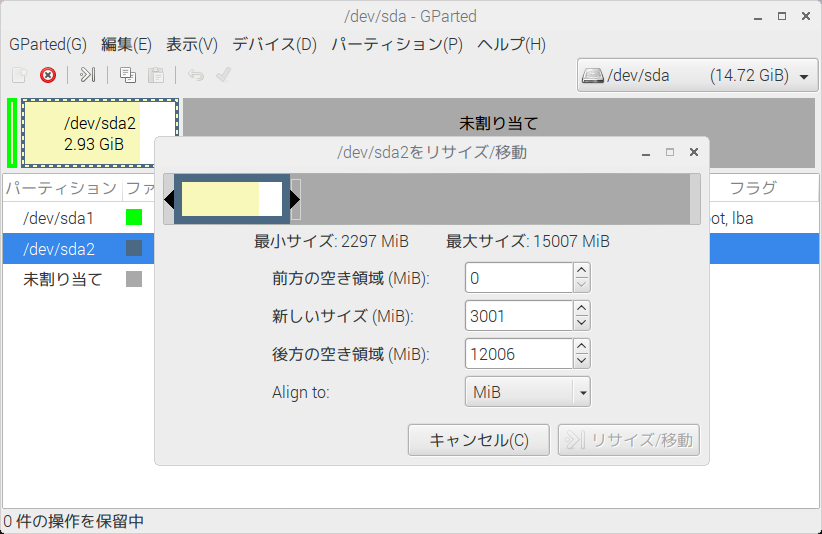
Task: Click the 最大サイズ: 15007 MiB text
Action: (x=528, y=242)
